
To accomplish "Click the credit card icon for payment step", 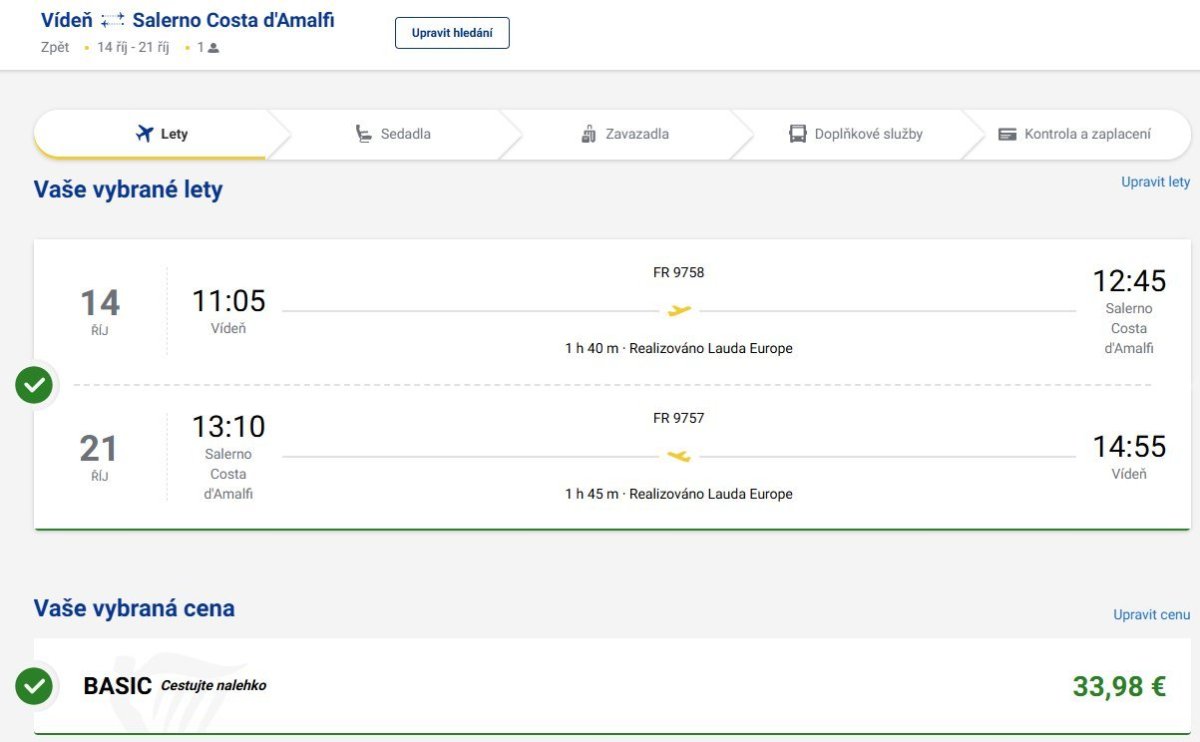I will [1007, 134].
